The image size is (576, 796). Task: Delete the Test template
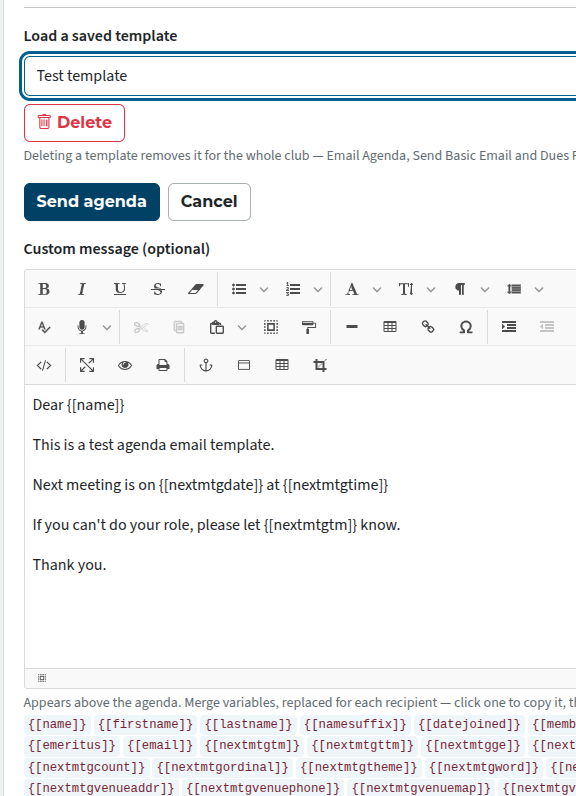point(74,123)
